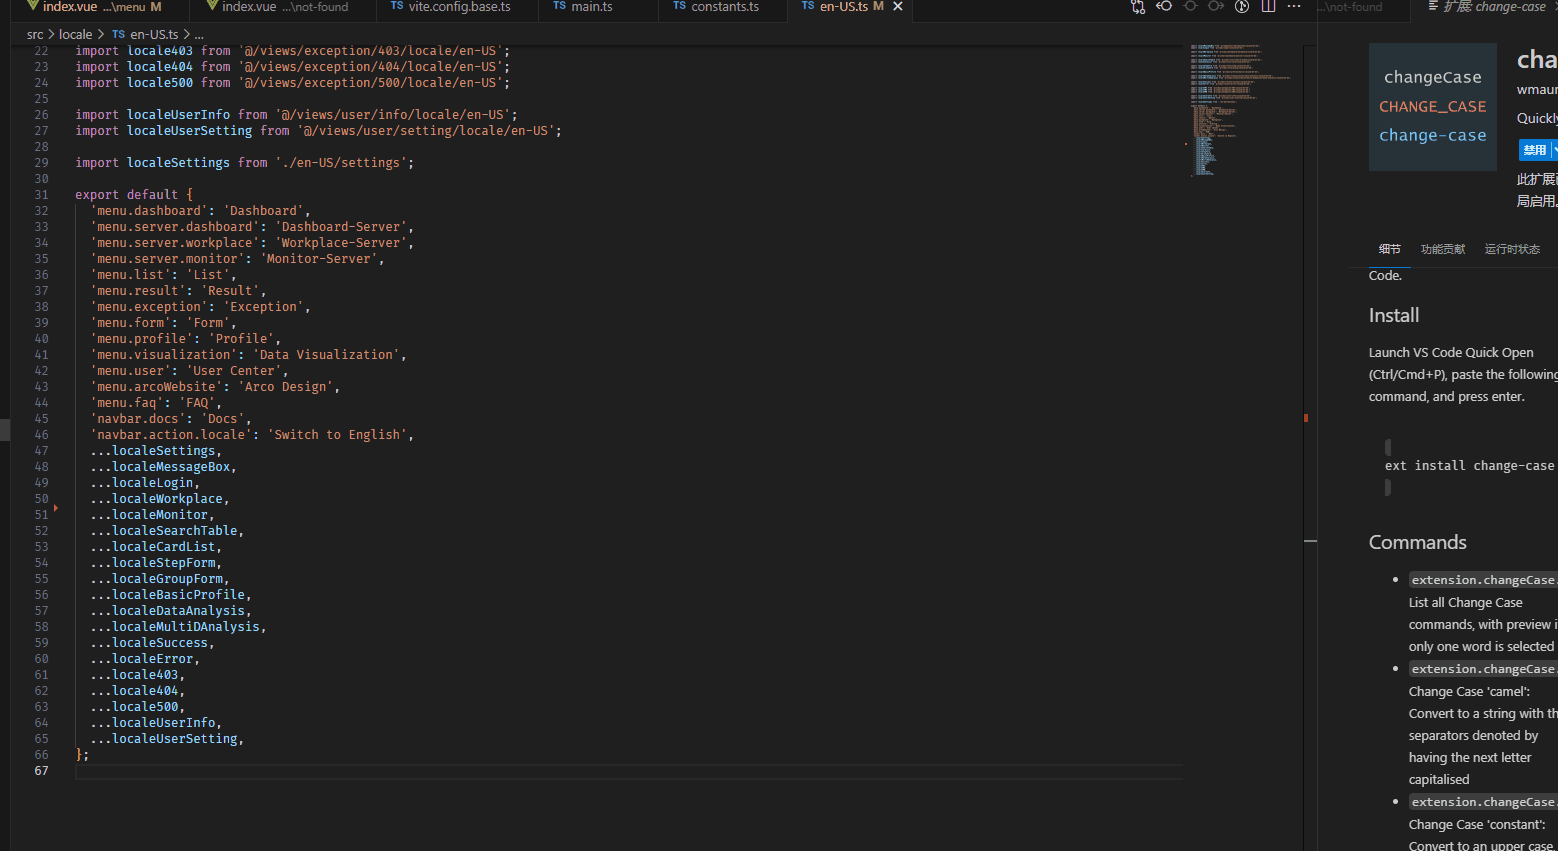Click the 'Switch to English' string
Screen dimensions: 1558x851
(337, 435)
